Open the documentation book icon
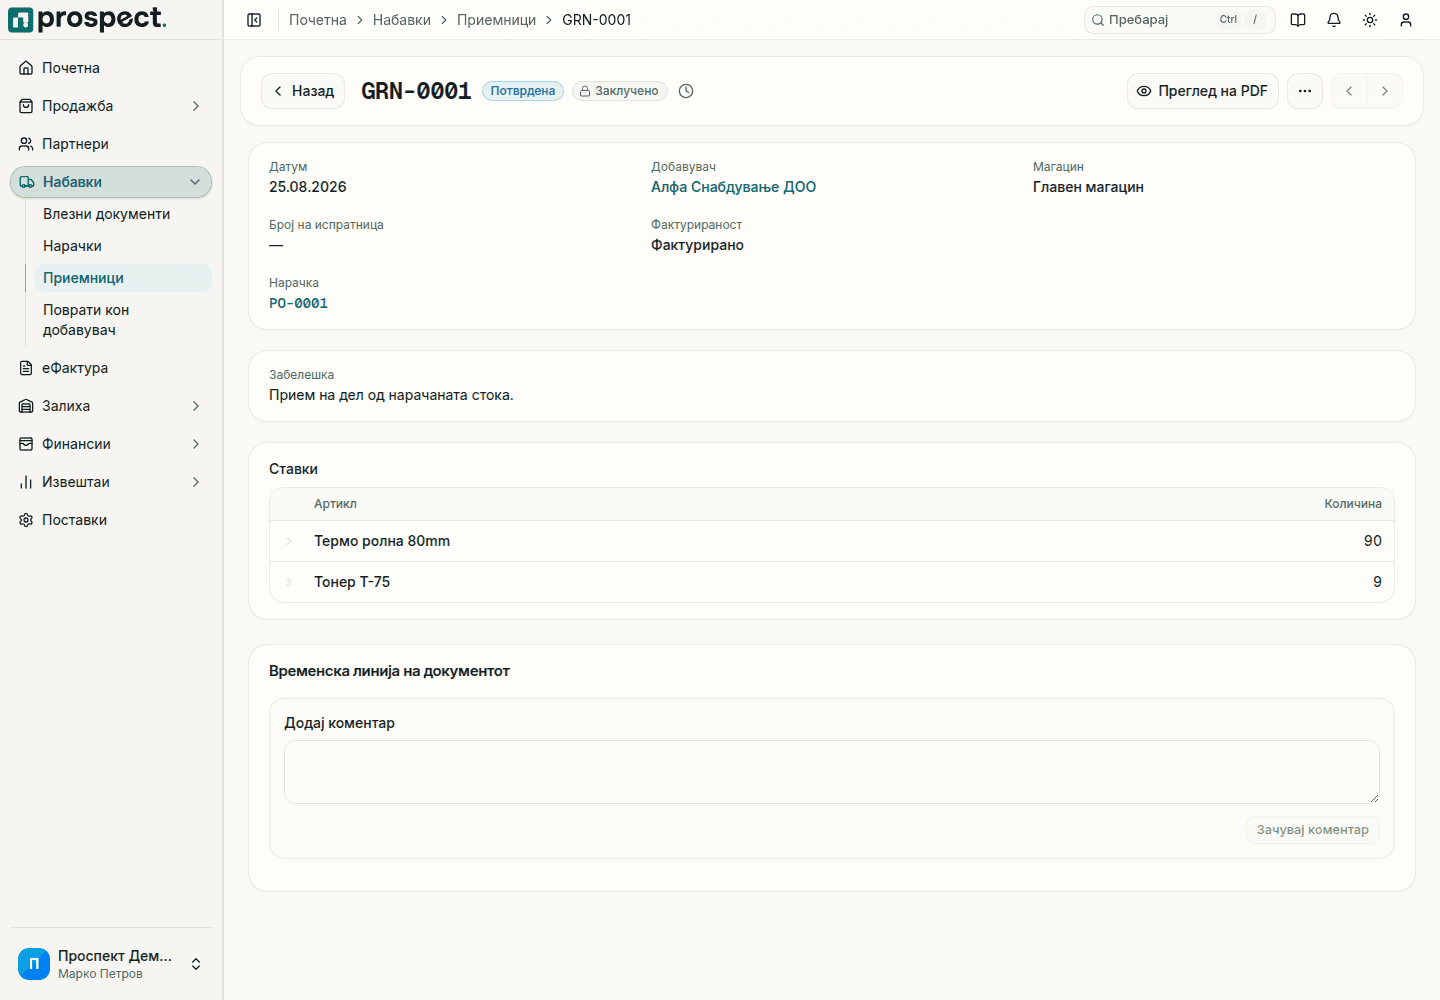The width and height of the screenshot is (1440, 1000). [x=1298, y=20]
